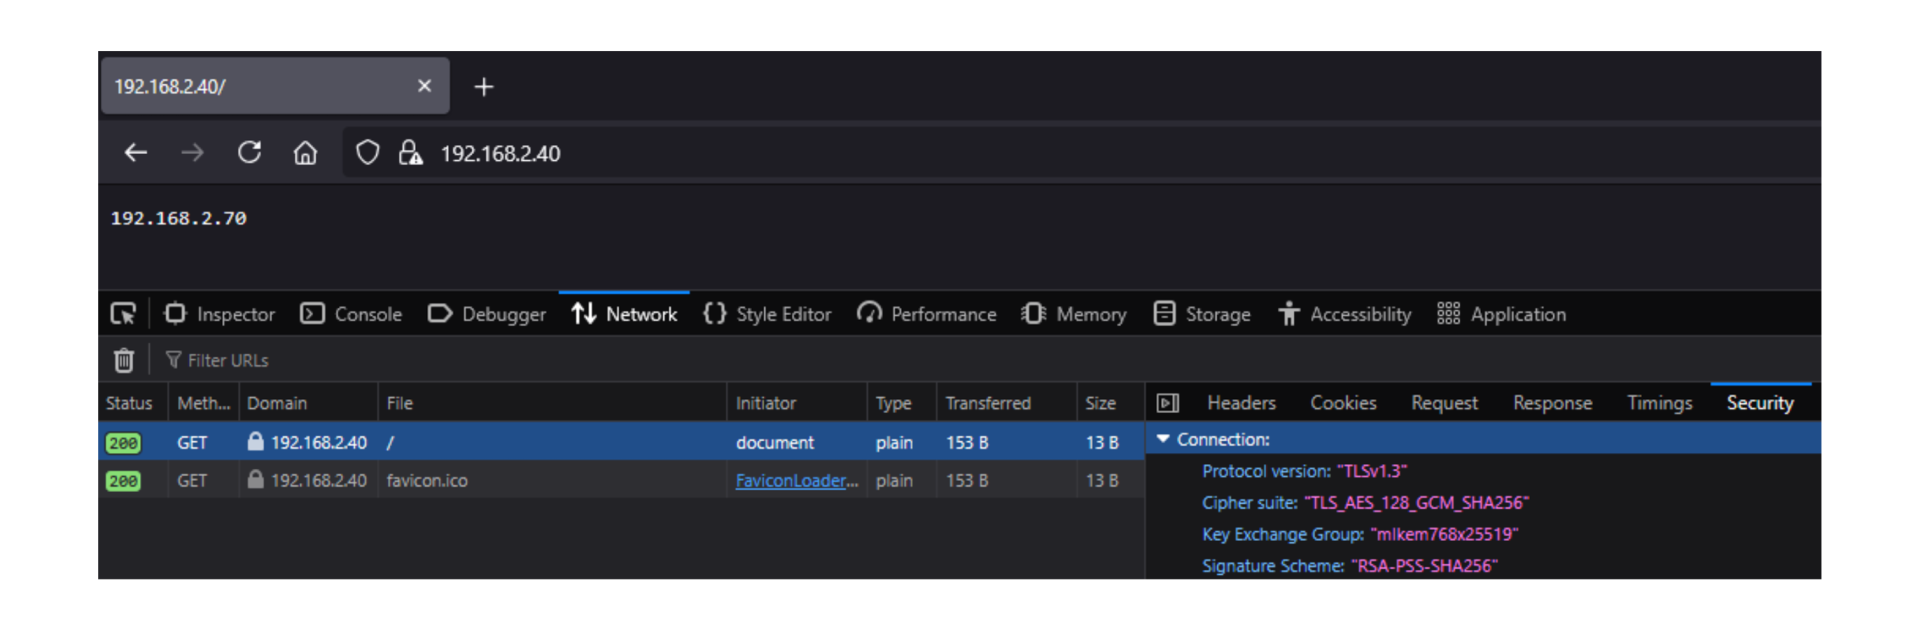Image resolution: width=1920 pixels, height=630 pixels.
Task: Open the Timings tab
Action: 1659,403
